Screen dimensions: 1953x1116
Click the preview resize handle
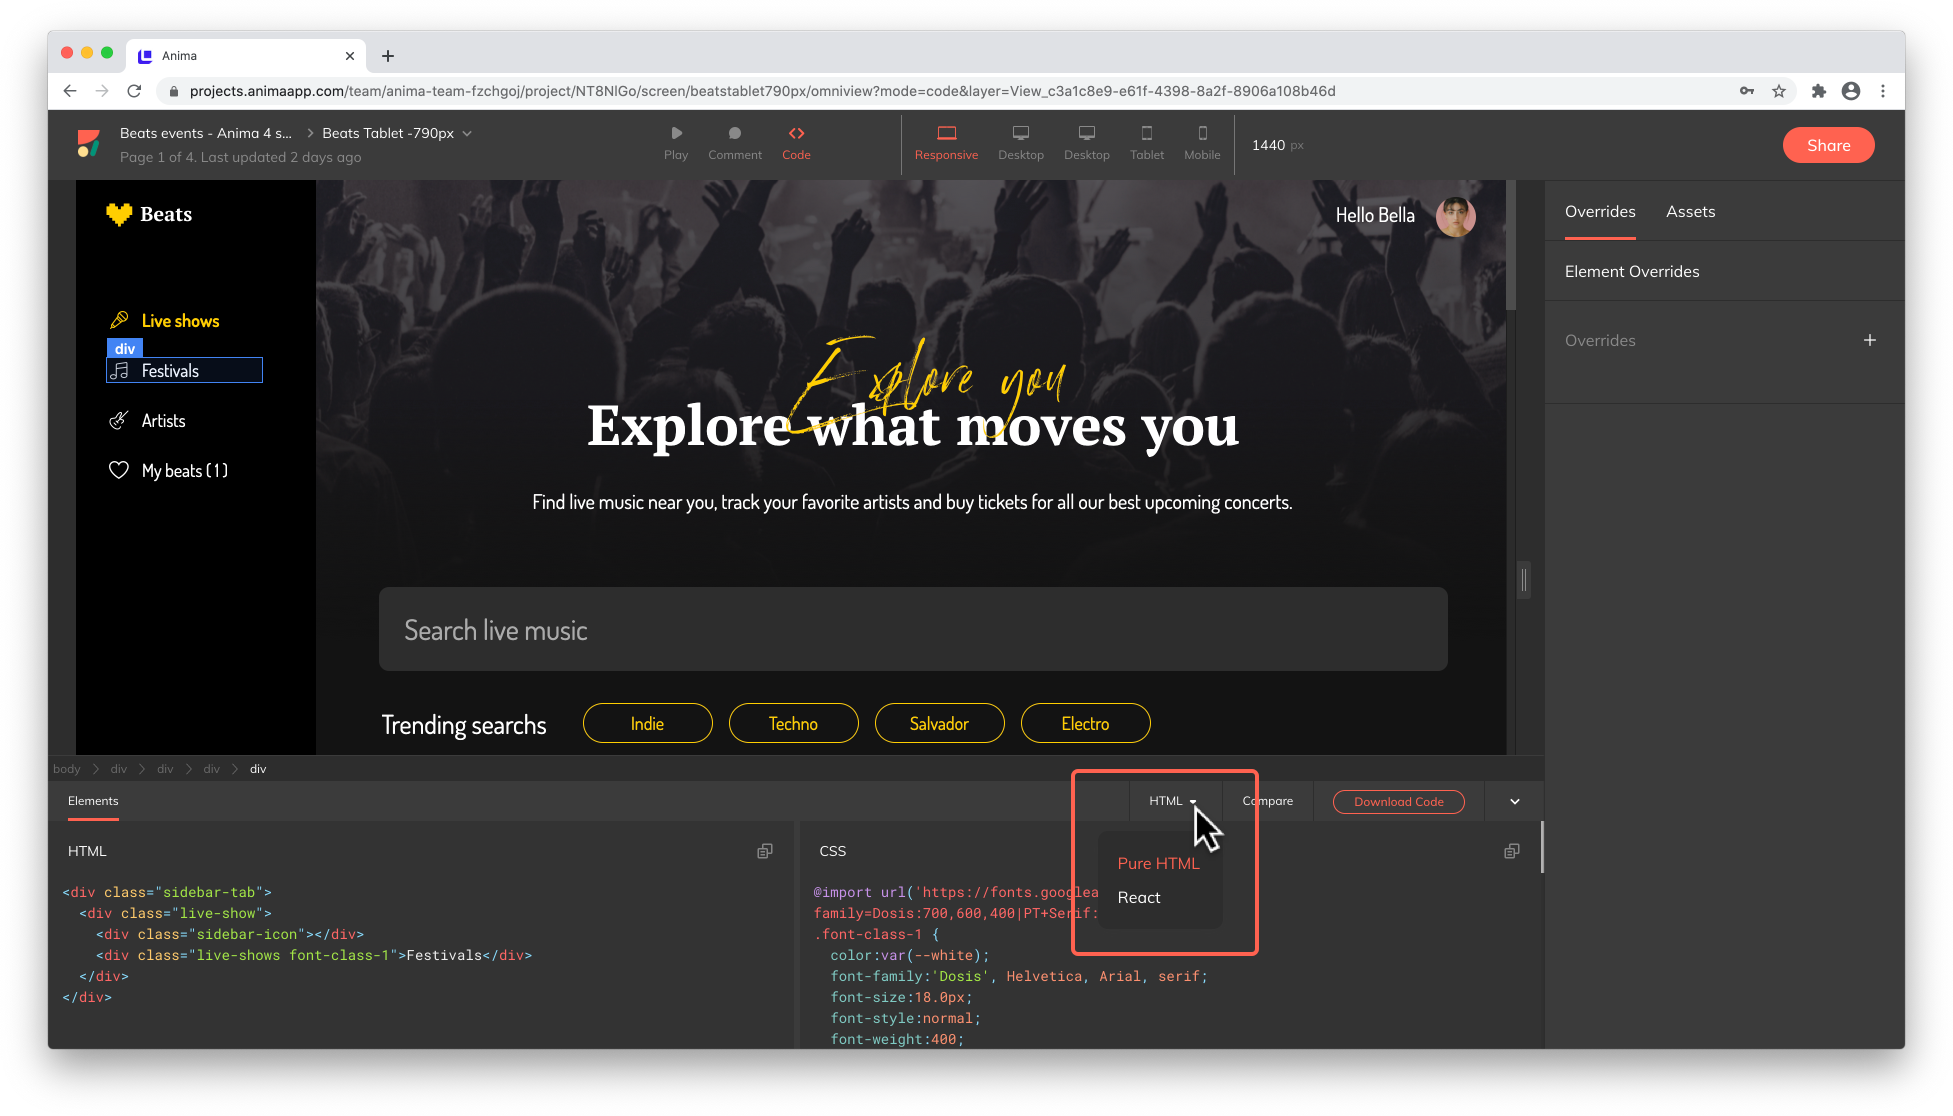click(1524, 579)
